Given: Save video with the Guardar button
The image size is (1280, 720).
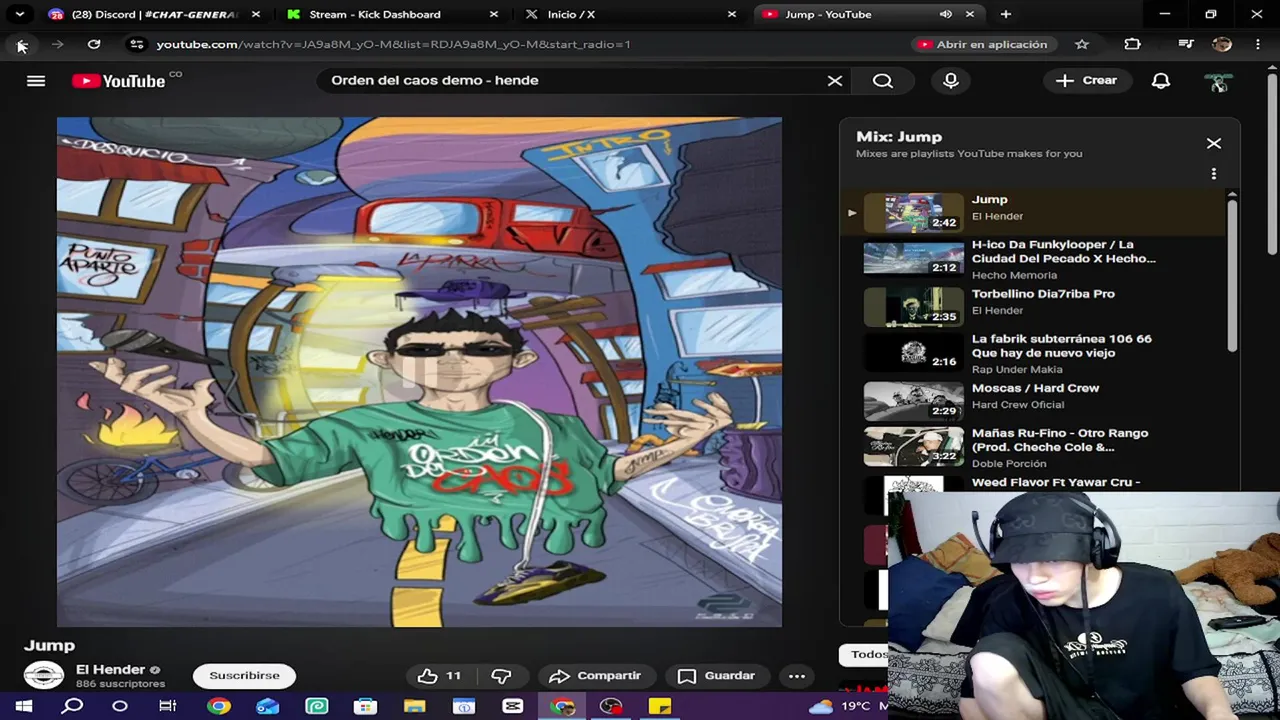Looking at the screenshot, I should [x=717, y=676].
